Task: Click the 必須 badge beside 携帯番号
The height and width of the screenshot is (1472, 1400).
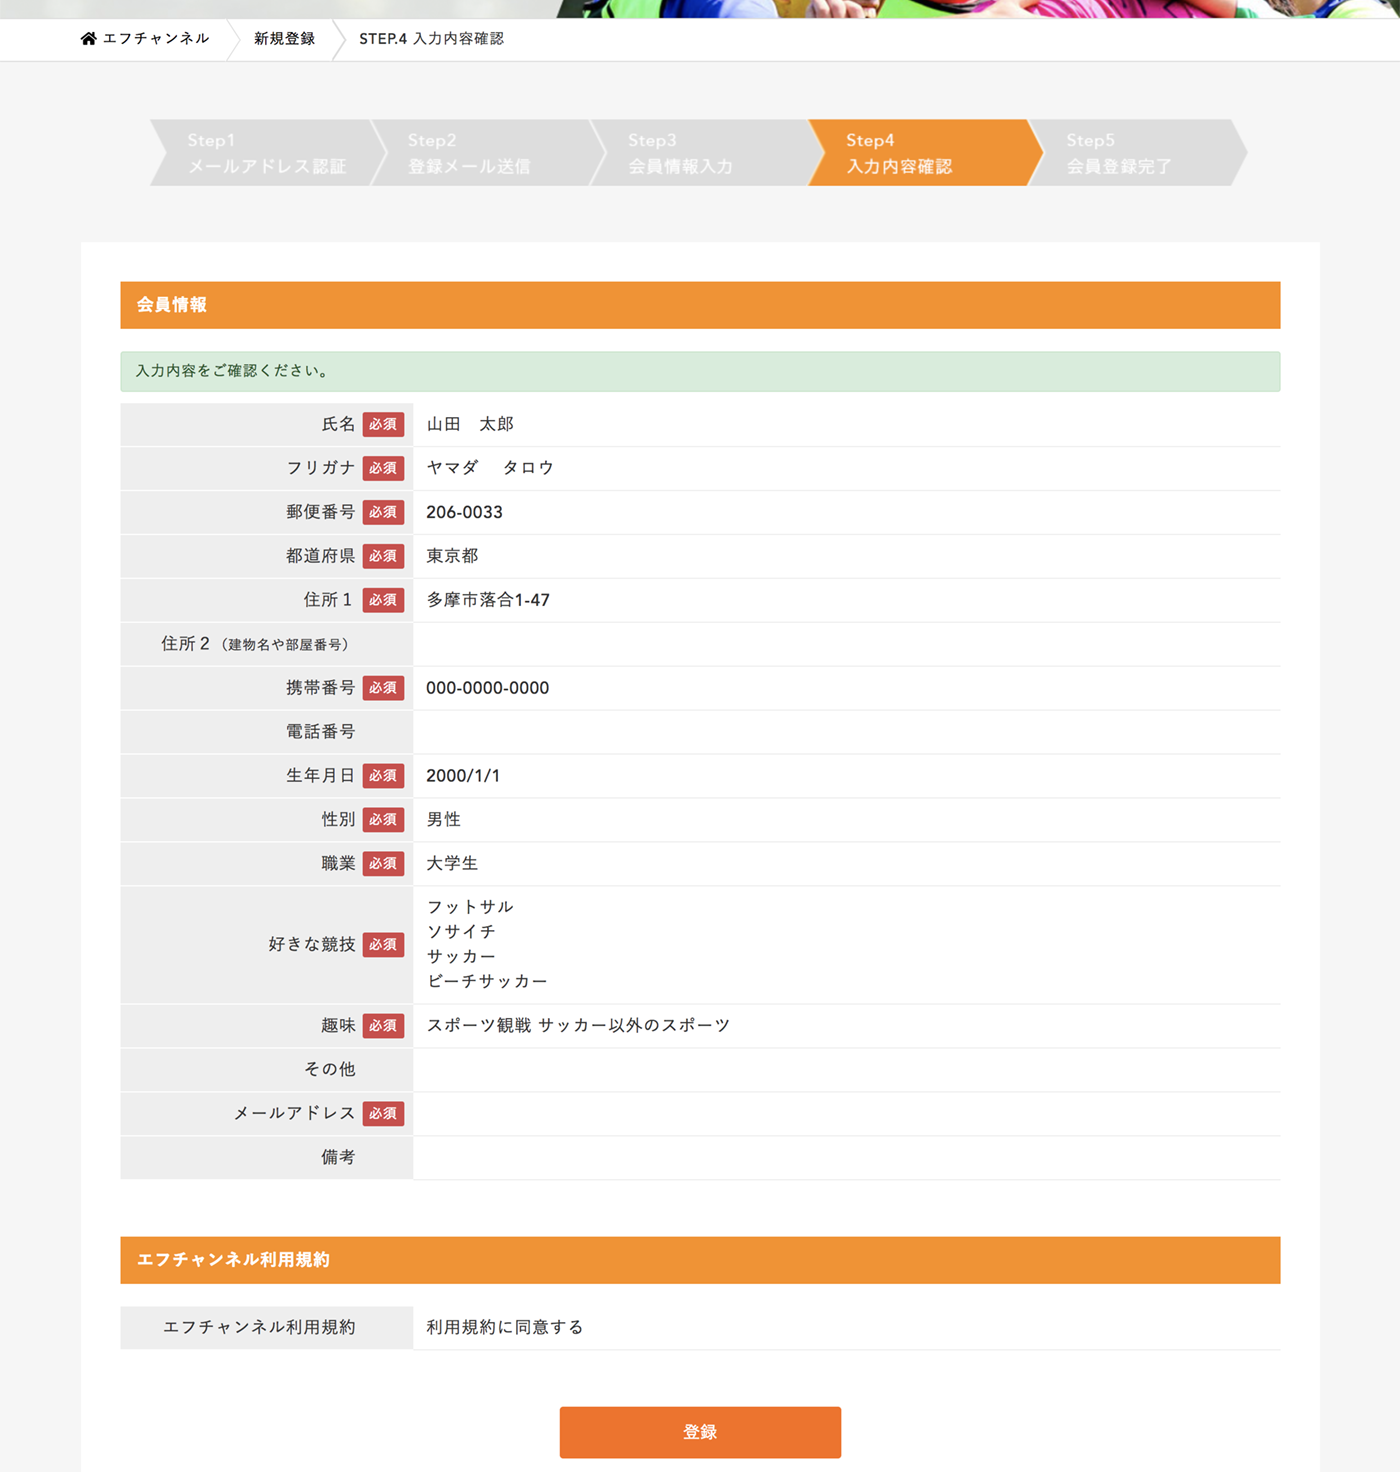Action: tap(383, 688)
